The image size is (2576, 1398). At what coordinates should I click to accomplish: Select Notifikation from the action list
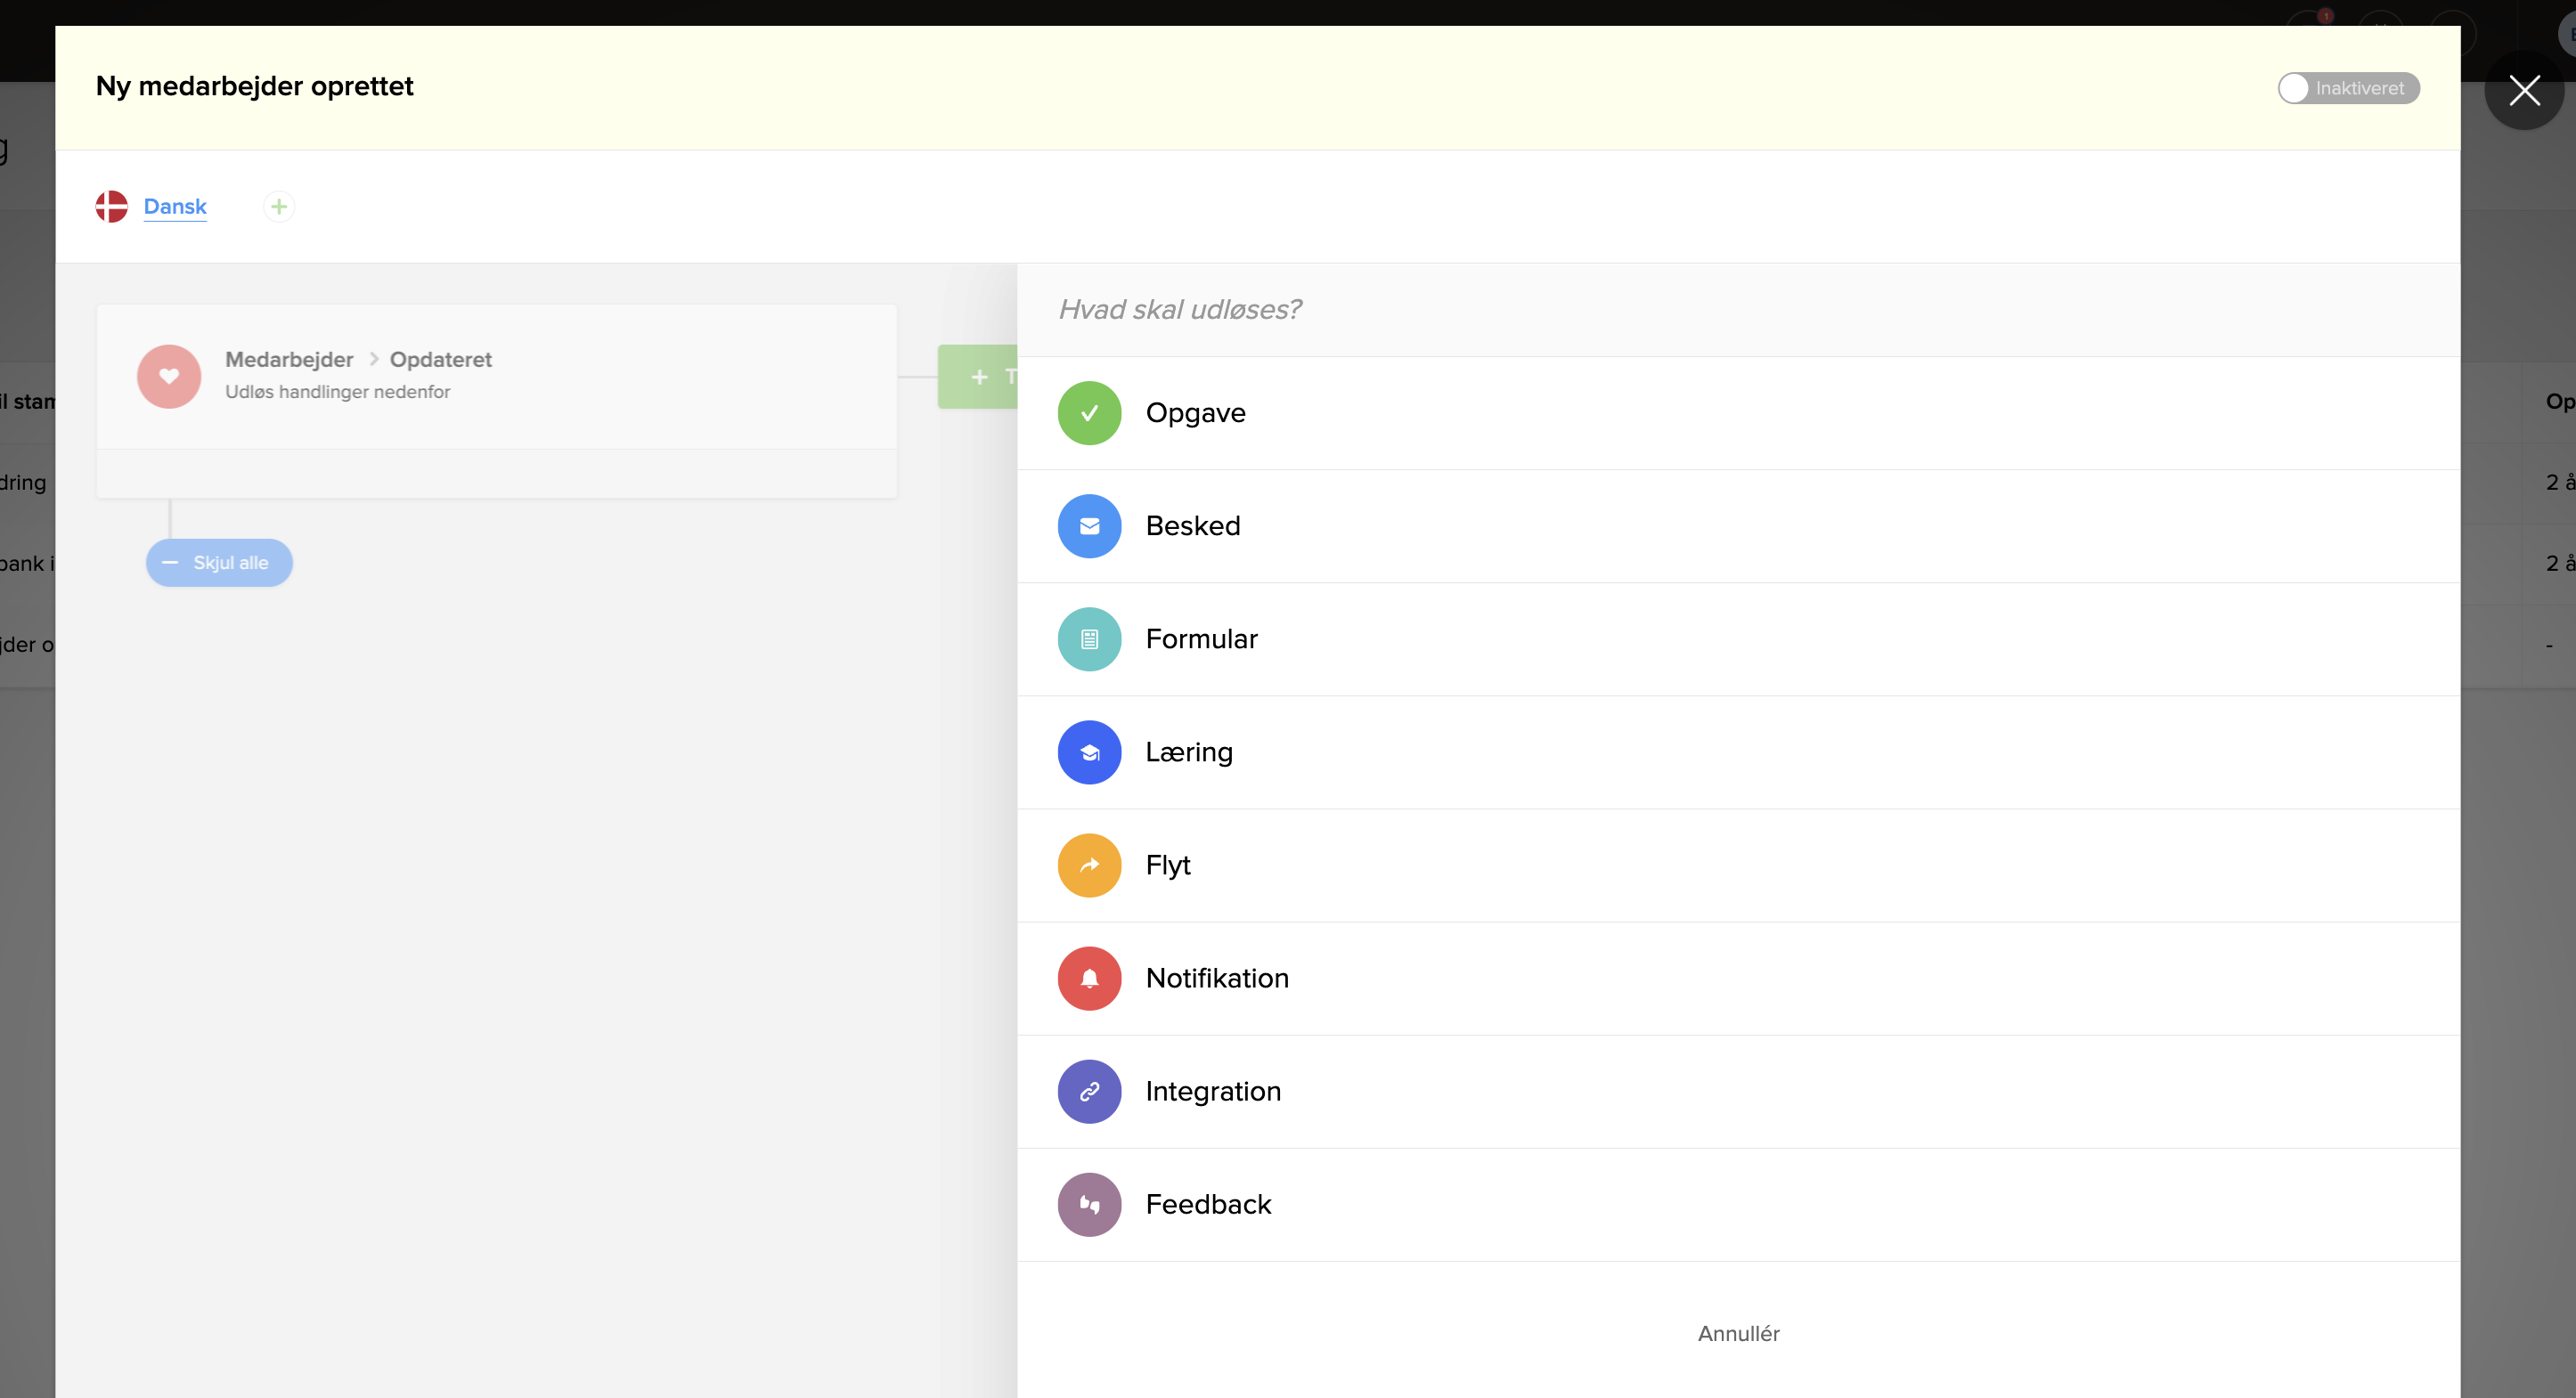pyautogui.click(x=1217, y=978)
